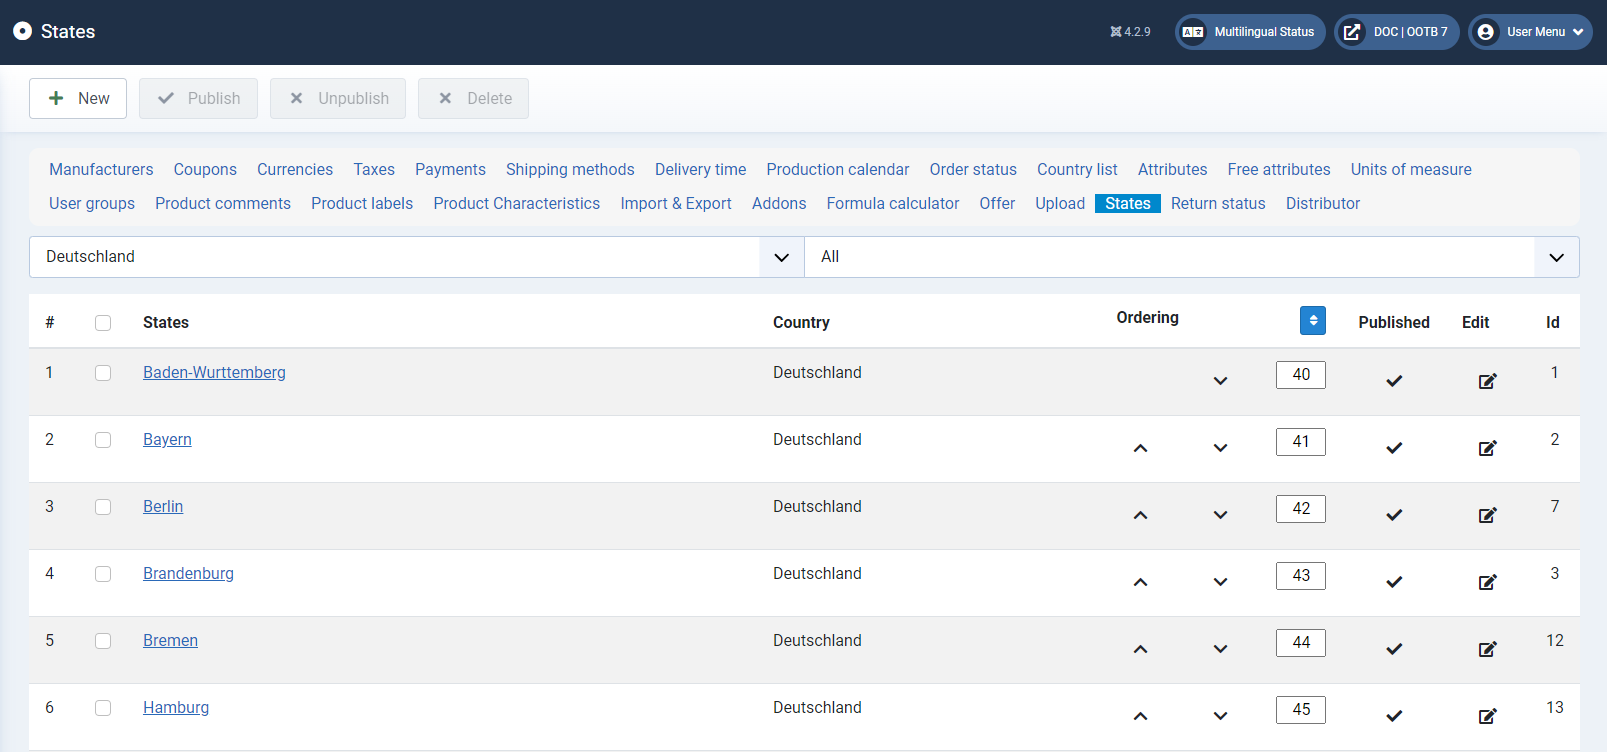Open edit icon for Hamburg row
The height and width of the screenshot is (752, 1607).
(1487, 716)
